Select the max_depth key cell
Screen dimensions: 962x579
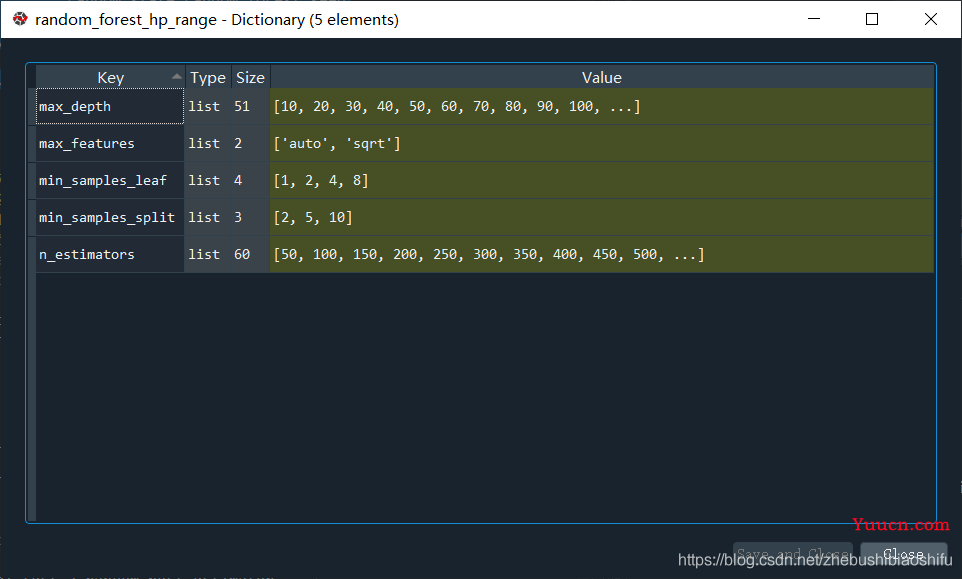pos(110,107)
